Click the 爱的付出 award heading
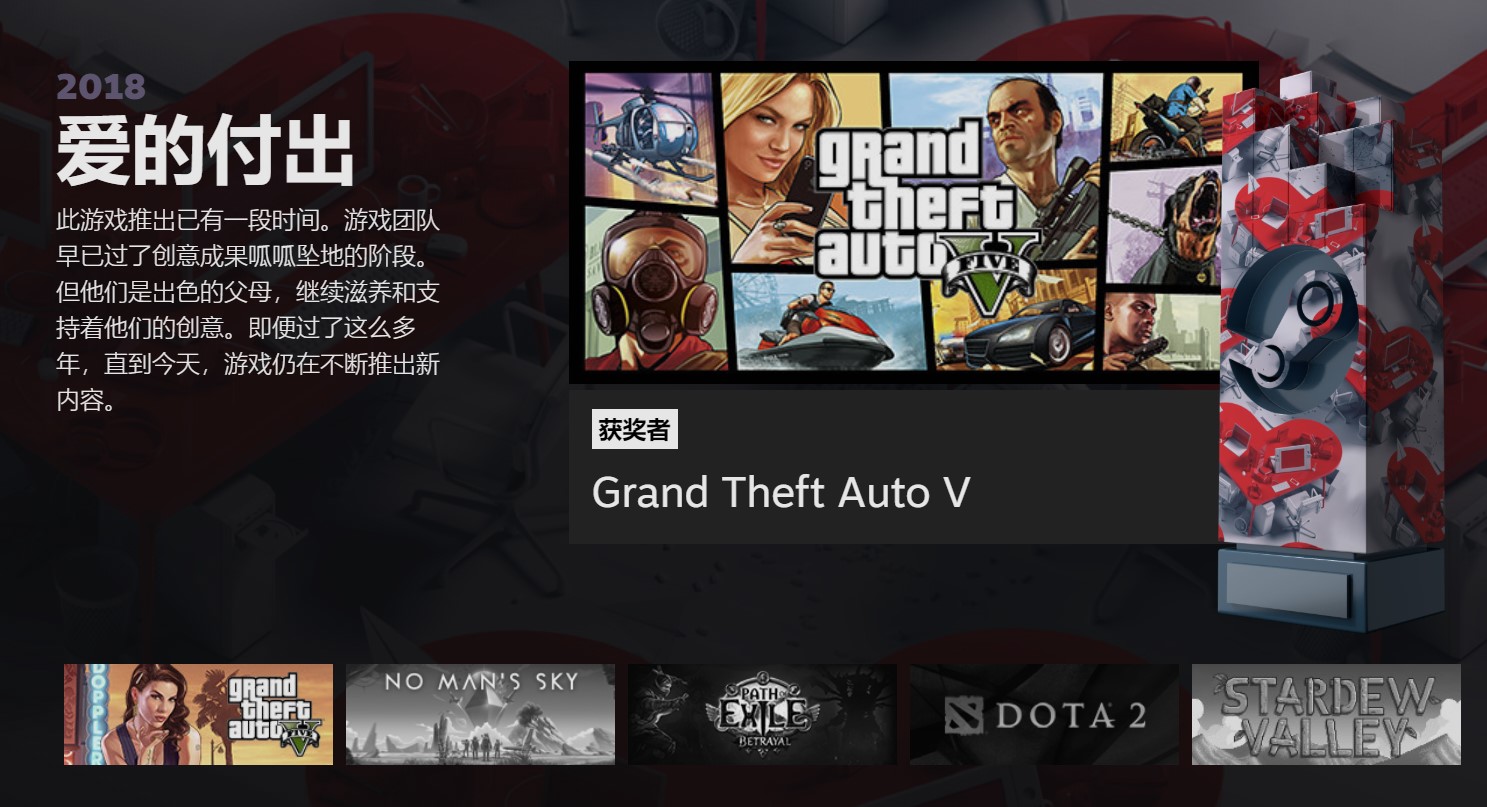1487x807 pixels. pos(205,151)
